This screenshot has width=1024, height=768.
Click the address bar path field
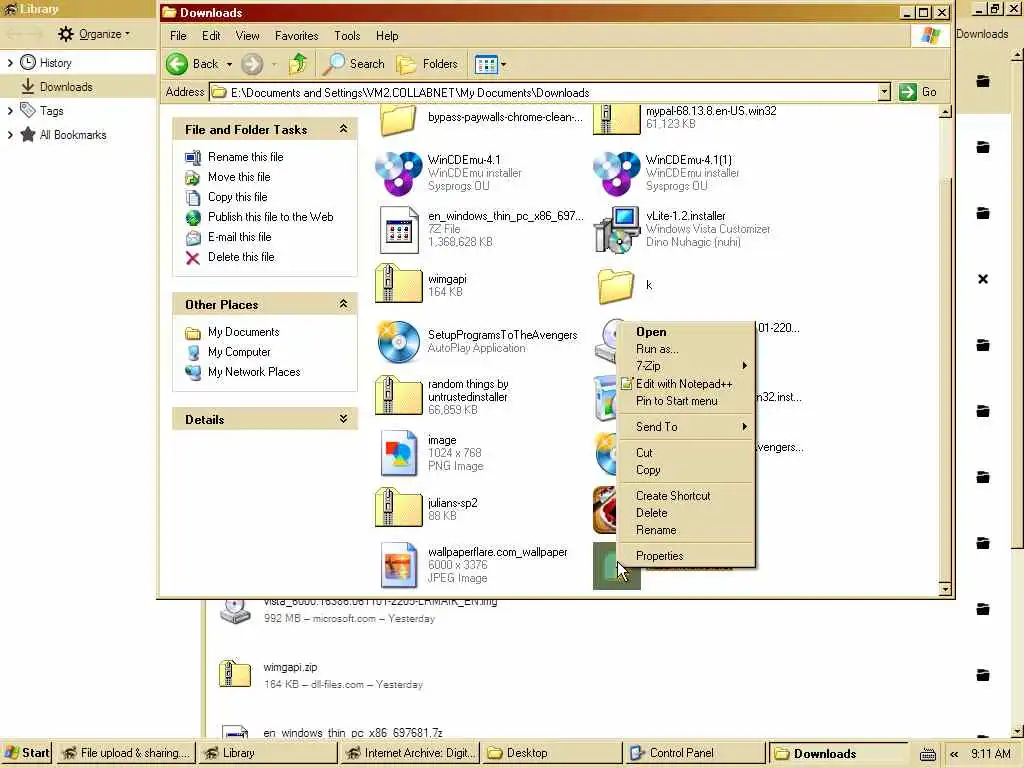pyautogui.click(x=543, y=92)
